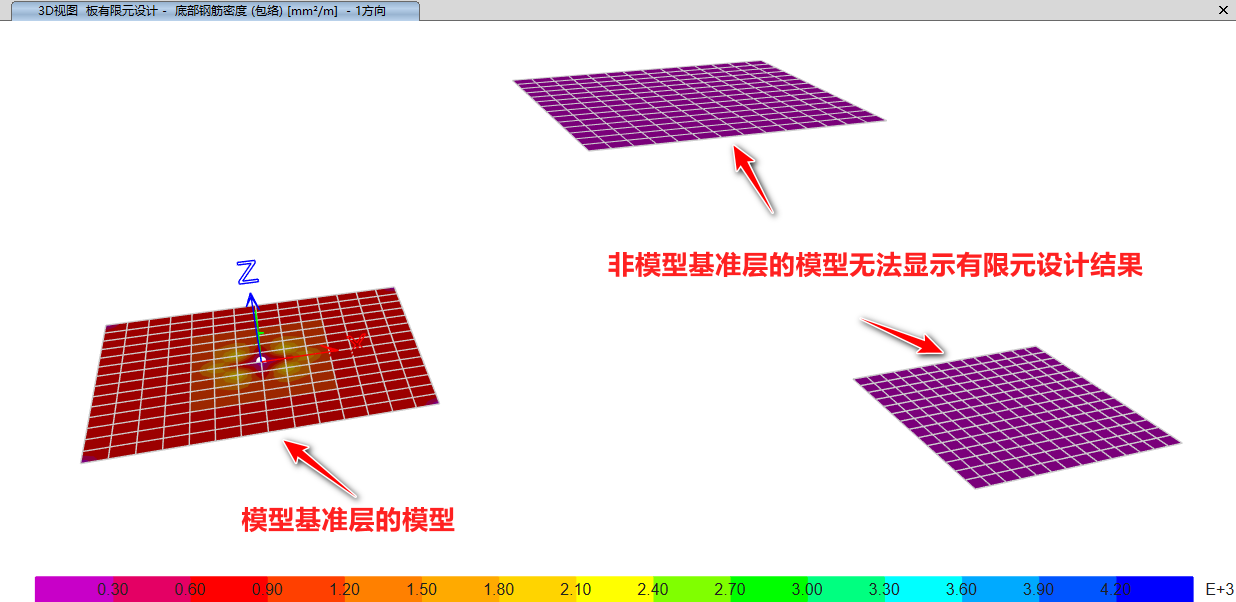This screenshot has width=1236, height=602.
Task: Pick the 0.90 red legend color
Action: (267, 589)
